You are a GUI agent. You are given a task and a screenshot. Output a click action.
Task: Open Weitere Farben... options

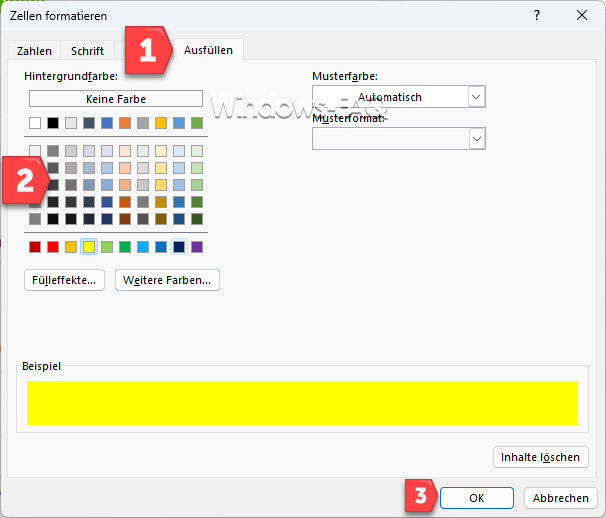pyautogui.click(x=167, y=280)
